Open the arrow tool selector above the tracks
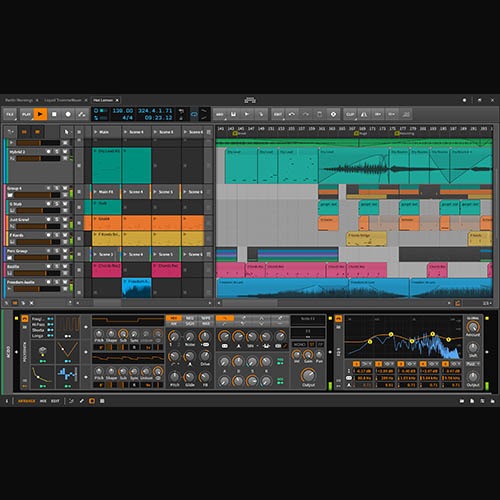 tap(66, 132)
